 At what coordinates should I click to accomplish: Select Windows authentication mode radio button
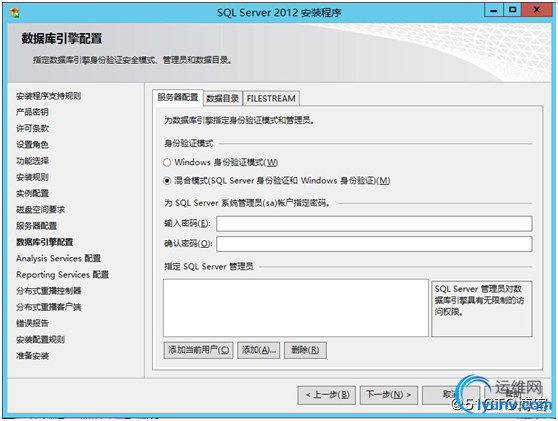click(x=167, y=163)
